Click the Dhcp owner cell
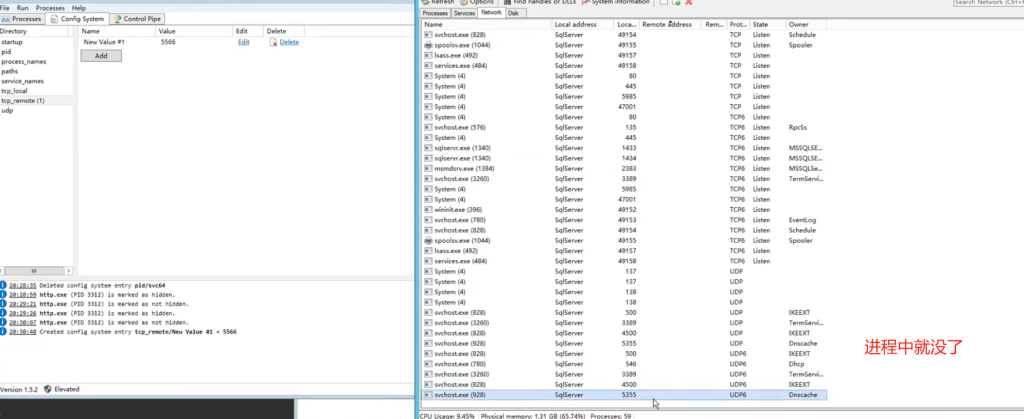Screen dimensions: 1024x419 coord(796,364)
